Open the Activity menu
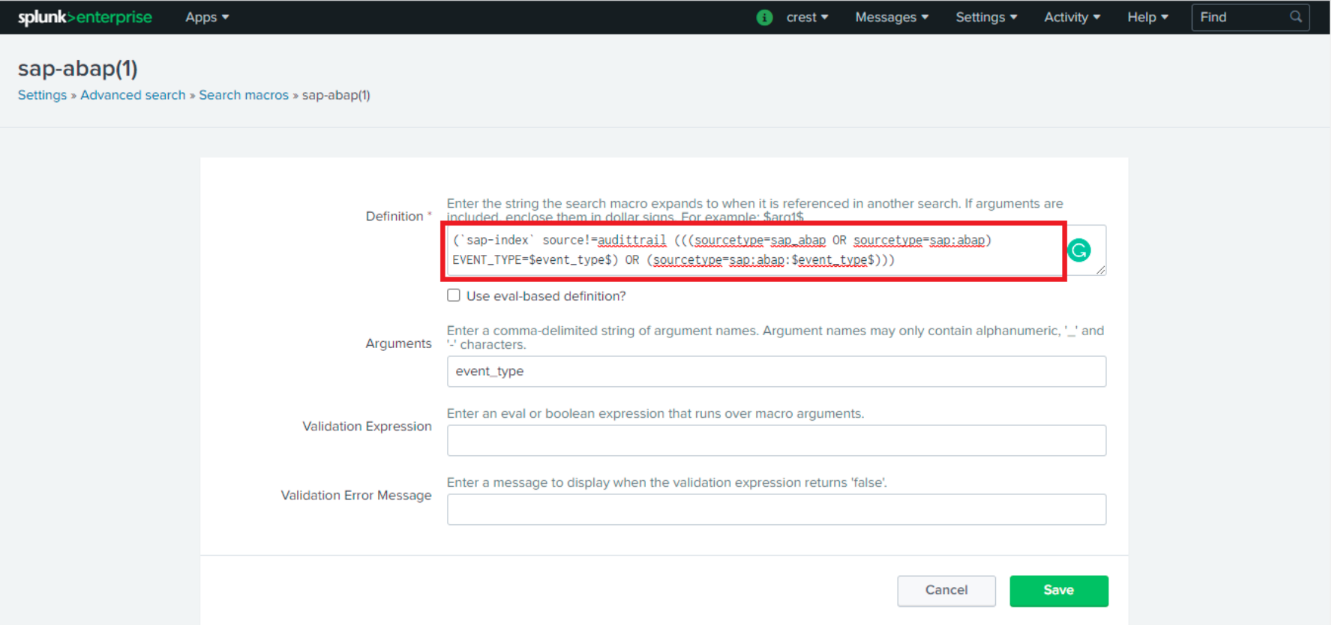 1072,17
